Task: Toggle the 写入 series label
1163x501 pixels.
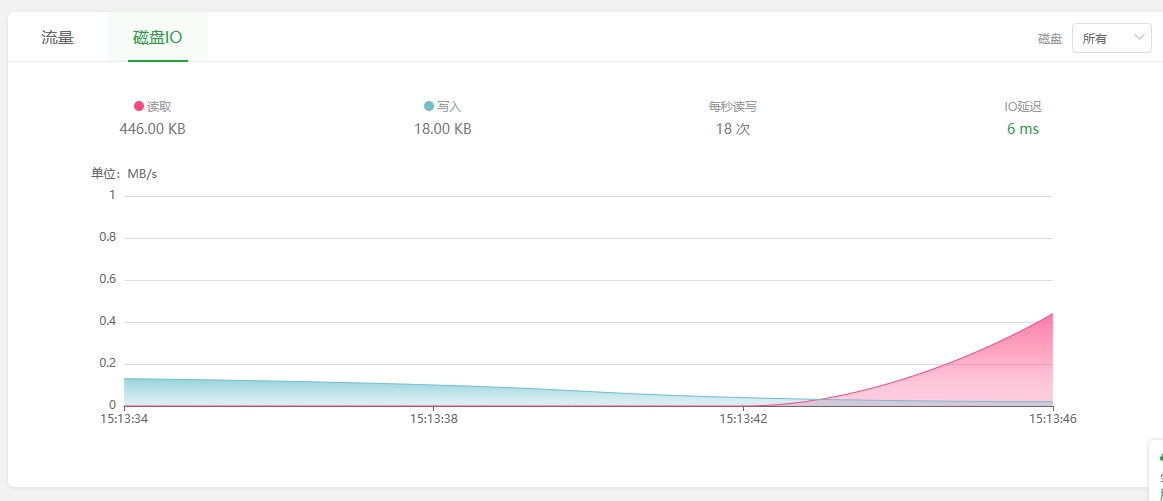Action: [449, 106]
